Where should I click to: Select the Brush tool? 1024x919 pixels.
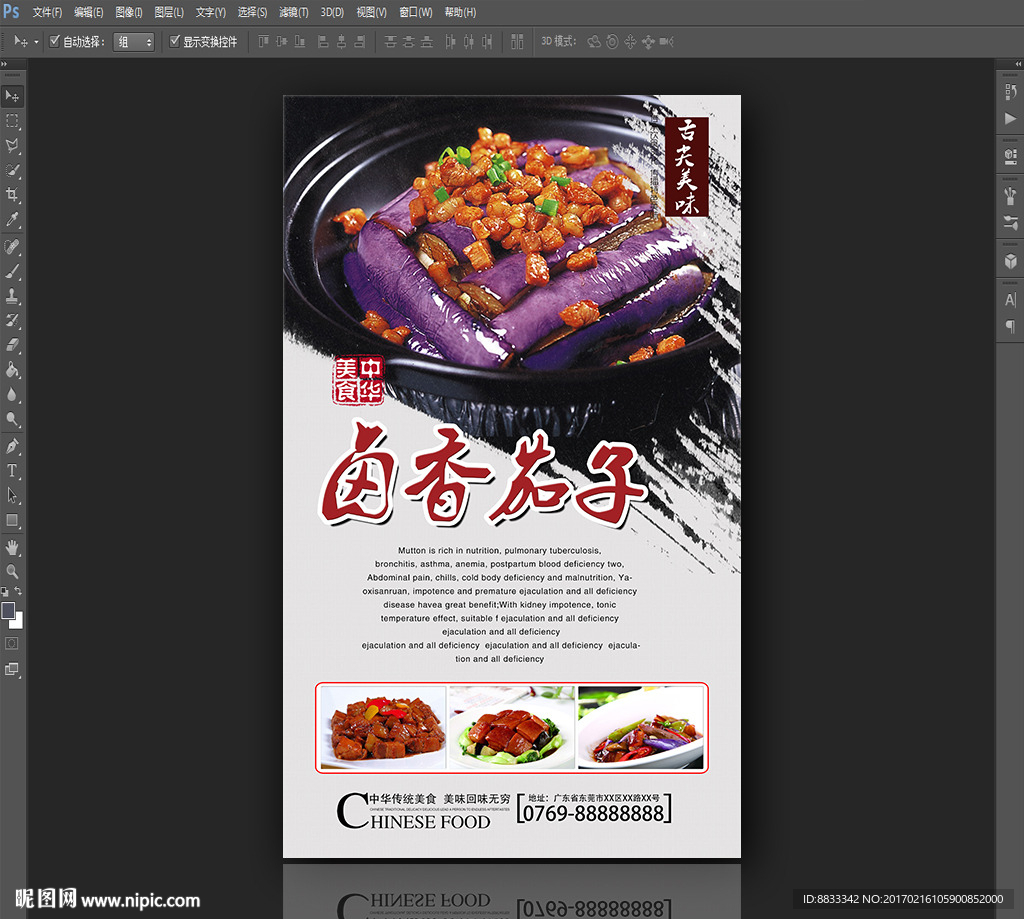(12, 272)
